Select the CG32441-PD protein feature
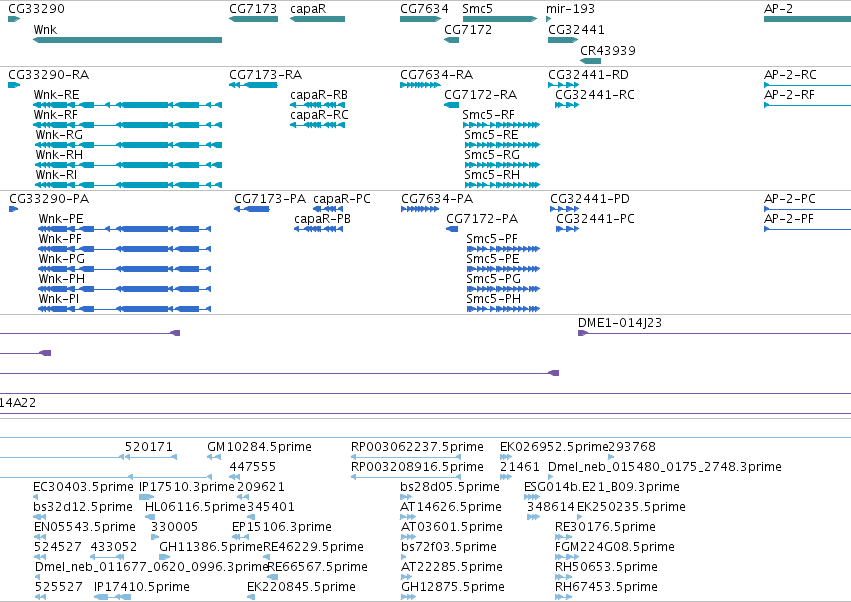Viewport: 851px width, 602px height. click(x=565, y=209)
